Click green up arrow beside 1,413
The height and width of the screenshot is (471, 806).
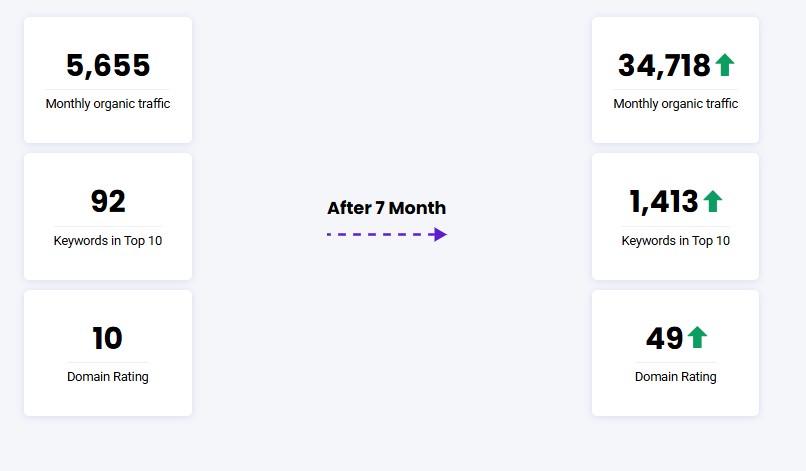pyautogui.click(x=713, y=201)
